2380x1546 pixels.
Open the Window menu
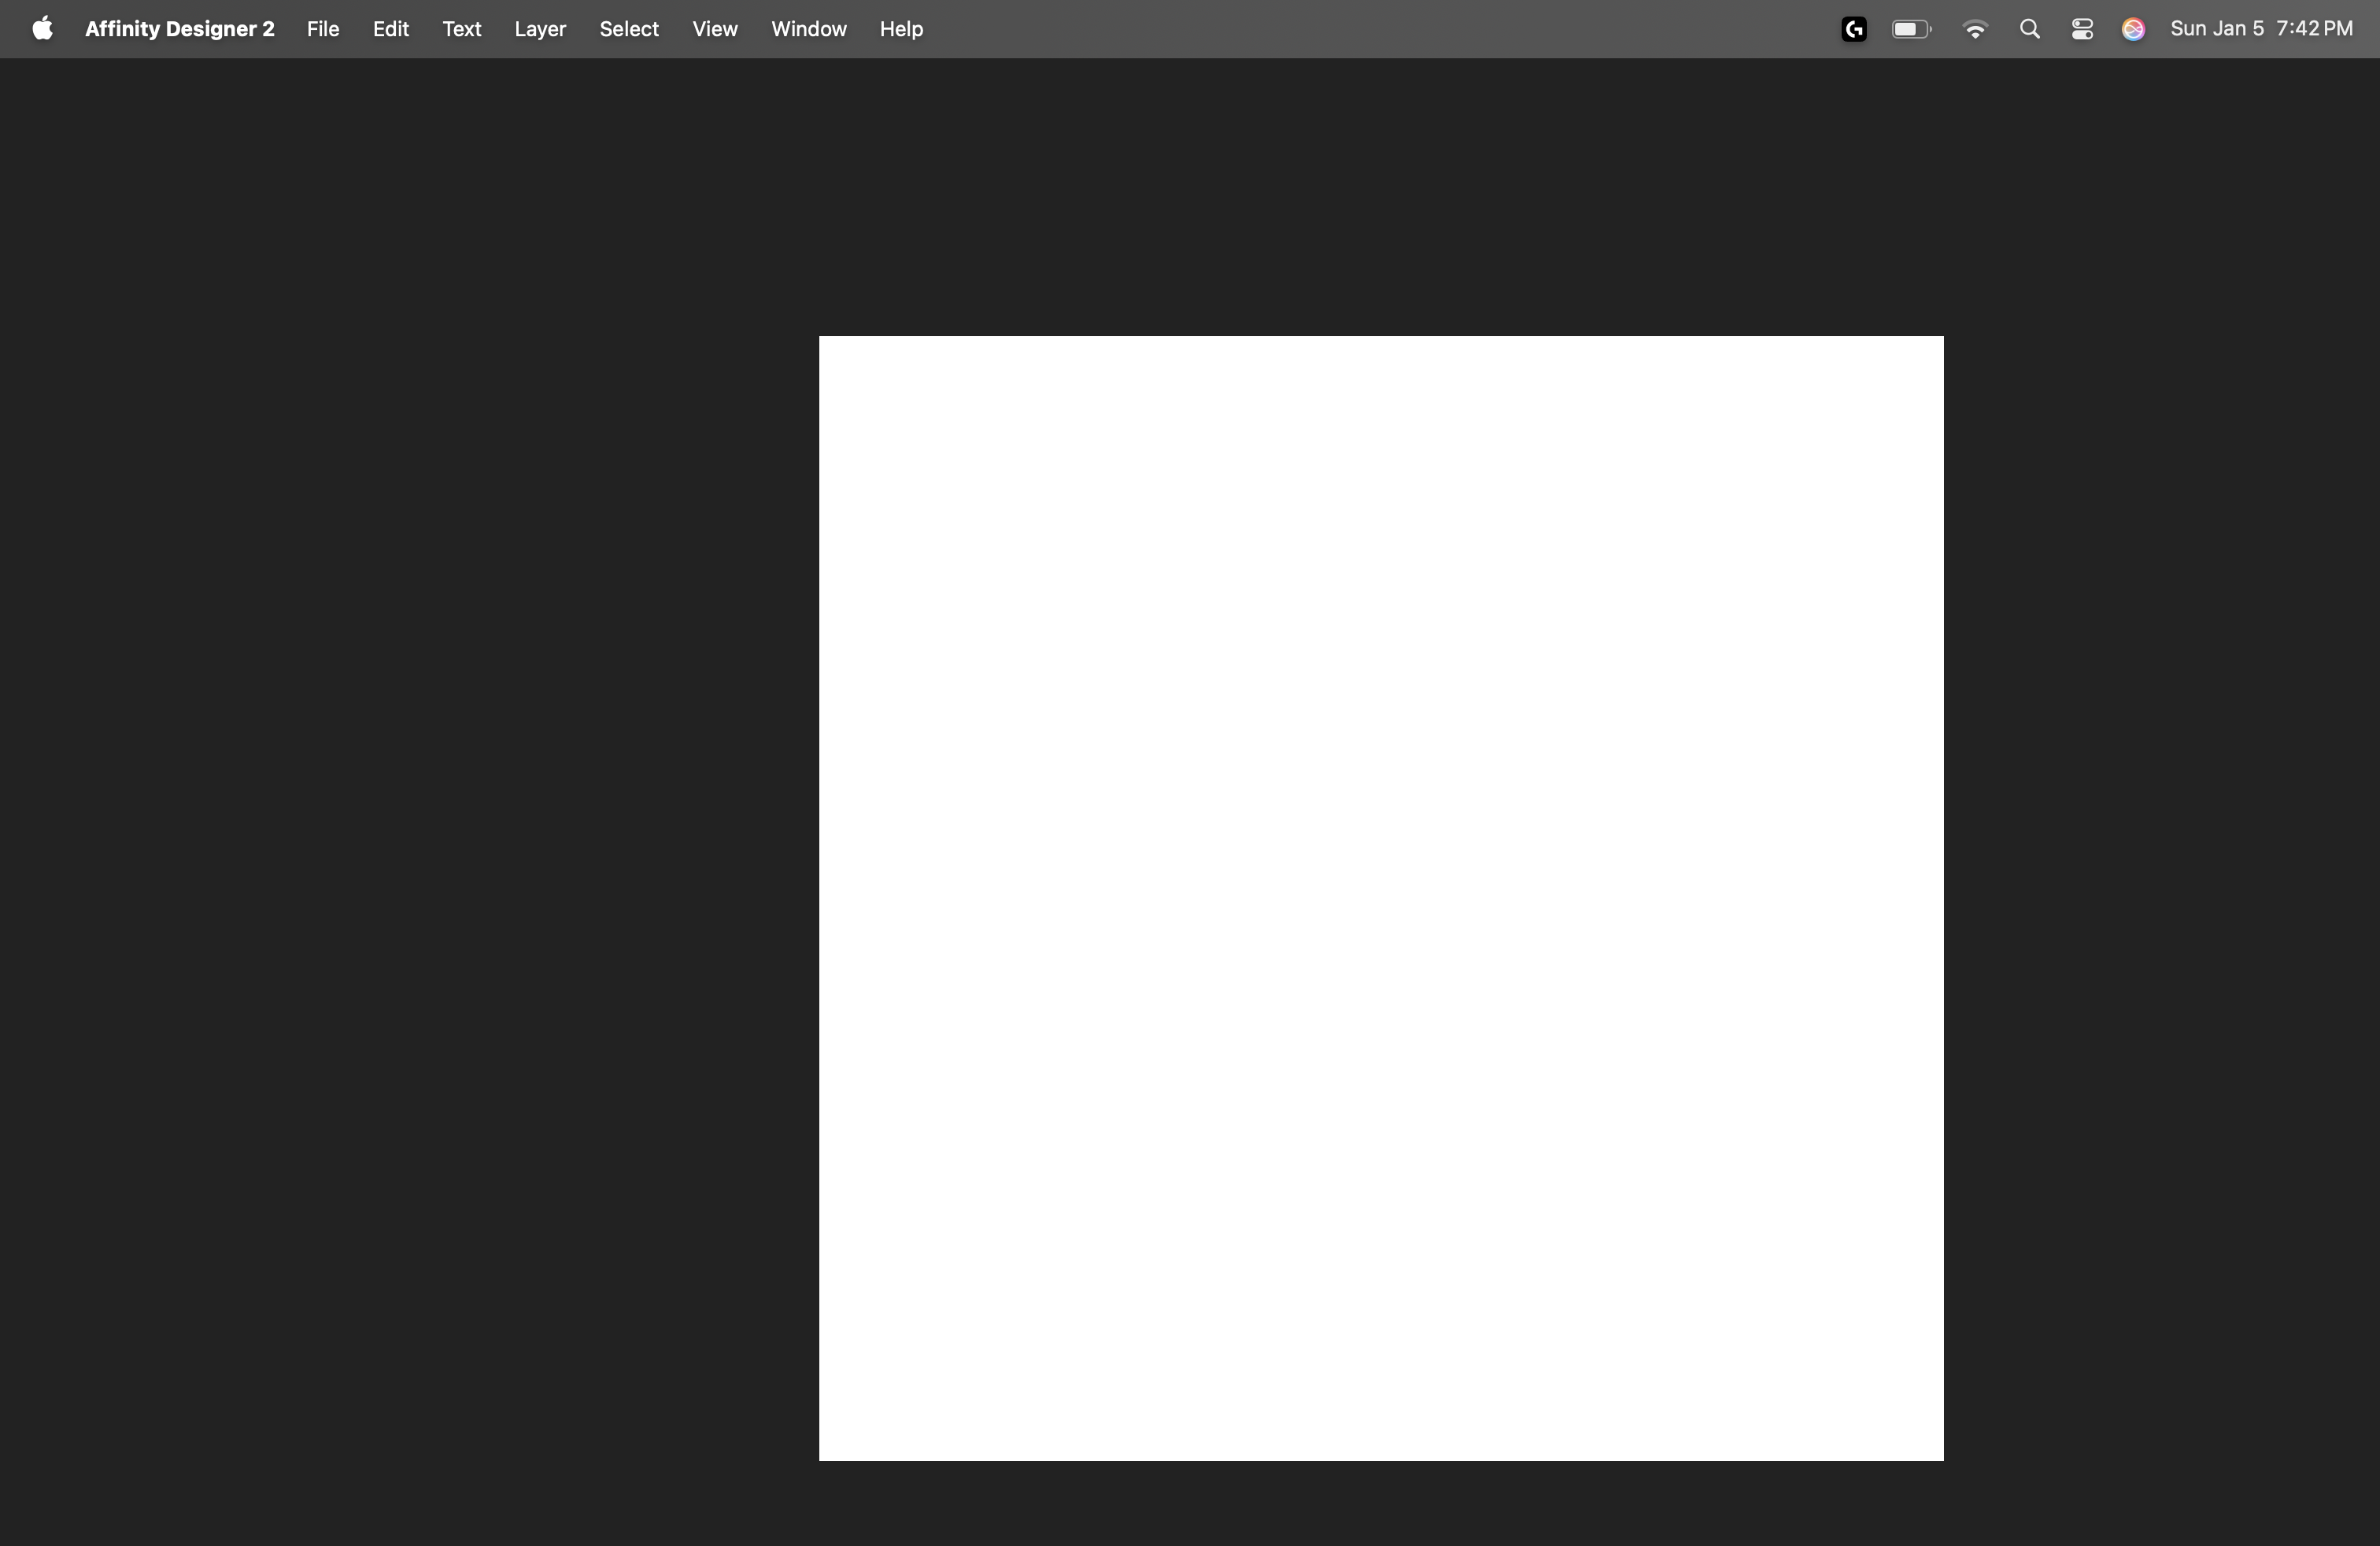[809, 29]
